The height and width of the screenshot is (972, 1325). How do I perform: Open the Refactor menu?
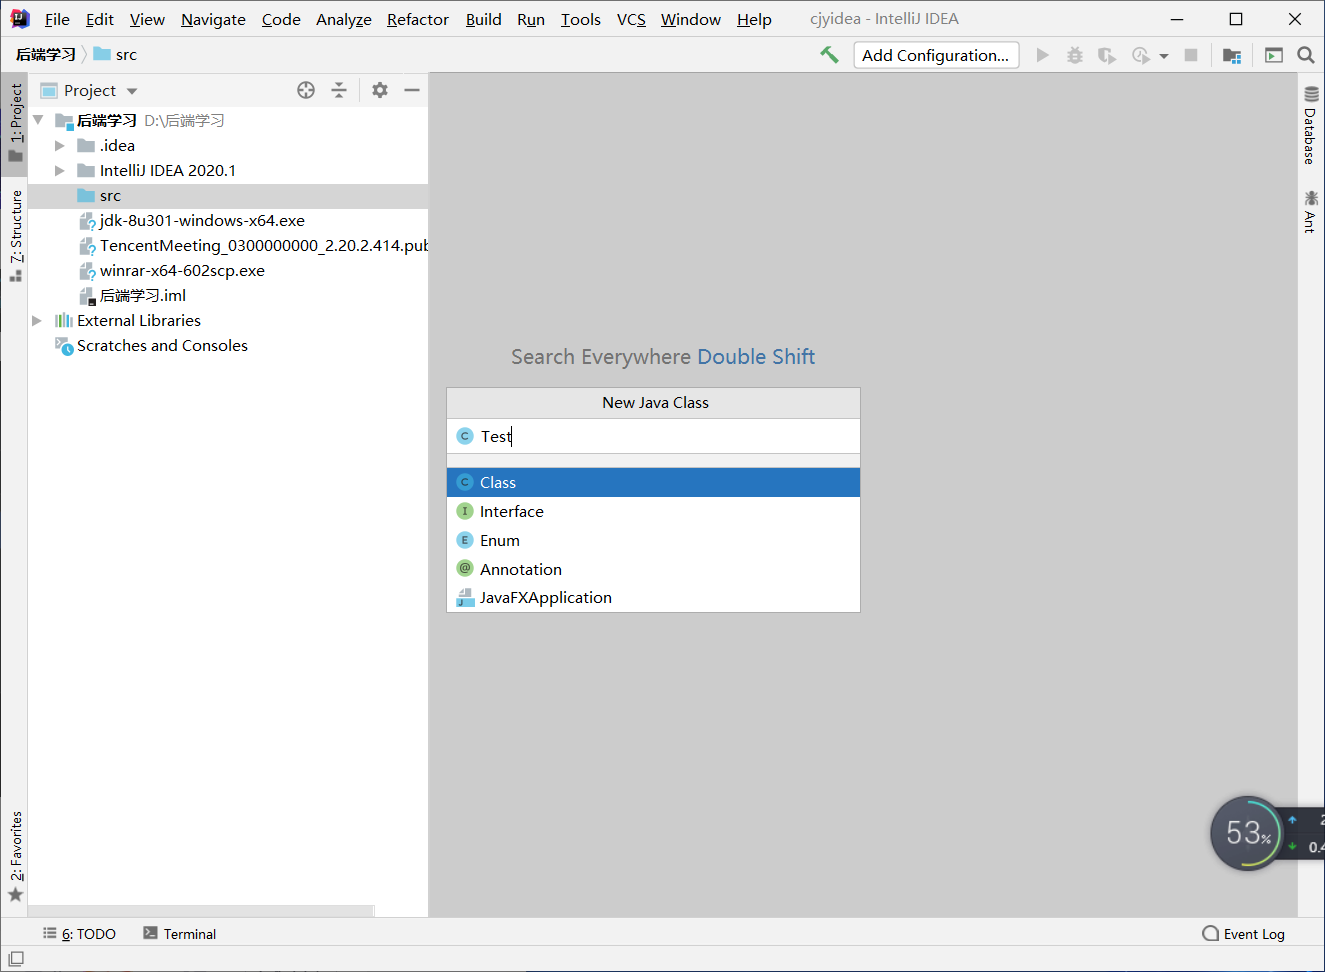click(x=418, y=19)
